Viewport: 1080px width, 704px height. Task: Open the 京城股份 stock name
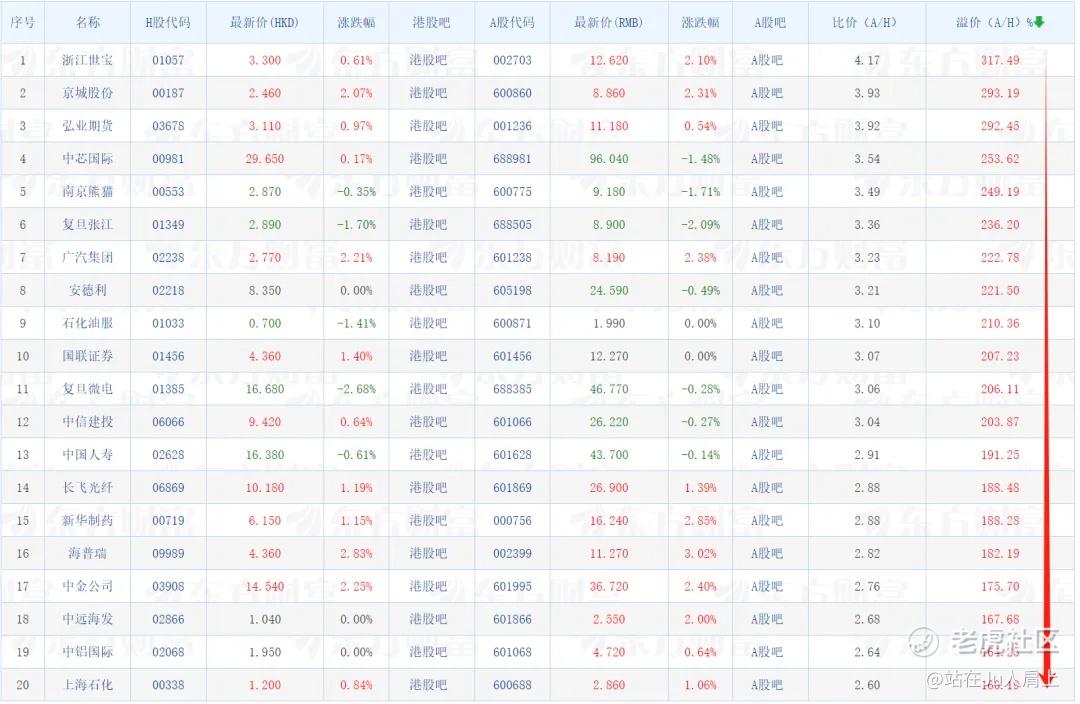tap(87, 93)
